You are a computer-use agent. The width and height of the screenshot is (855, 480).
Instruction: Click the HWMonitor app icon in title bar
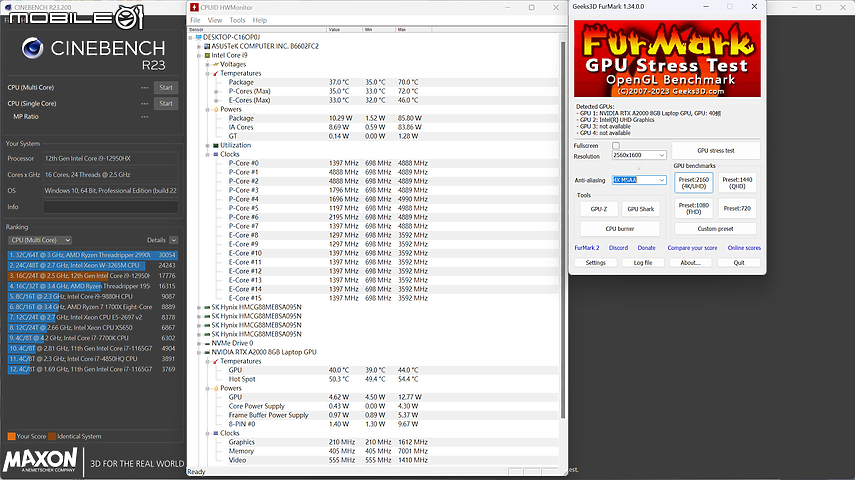coord(195,7)
